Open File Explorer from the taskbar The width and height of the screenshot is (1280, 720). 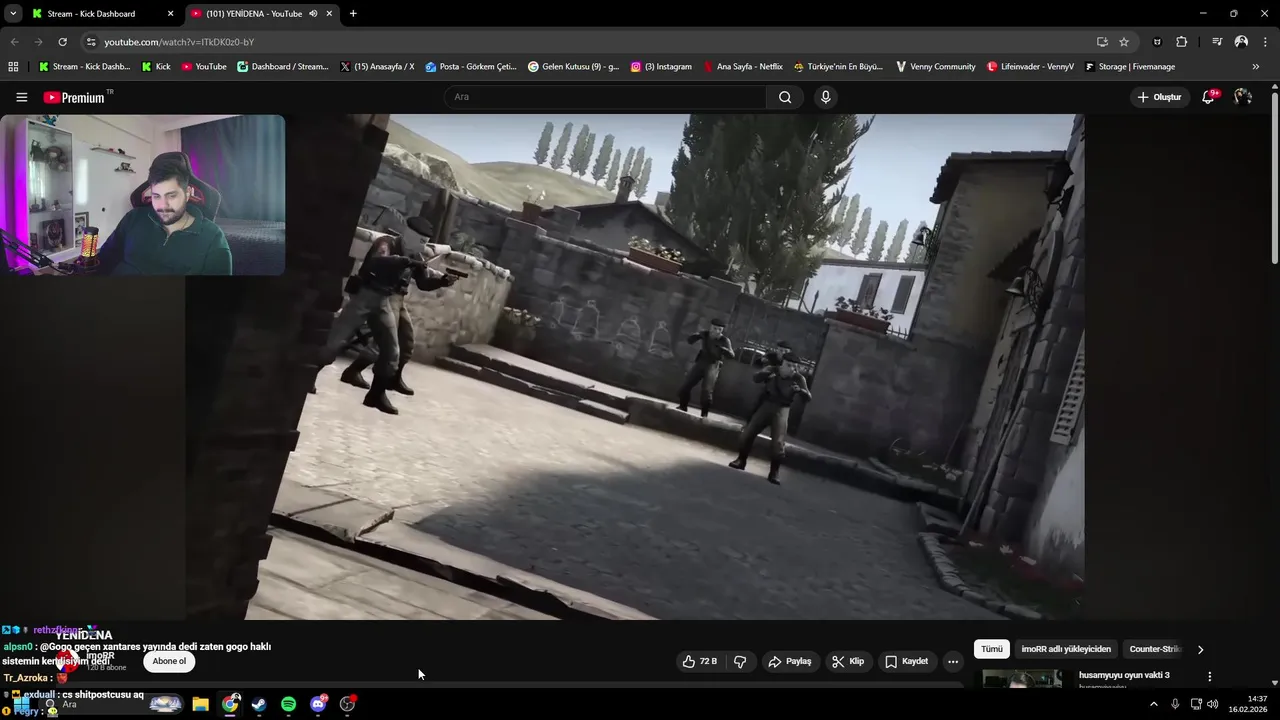(x=200, y=704)
